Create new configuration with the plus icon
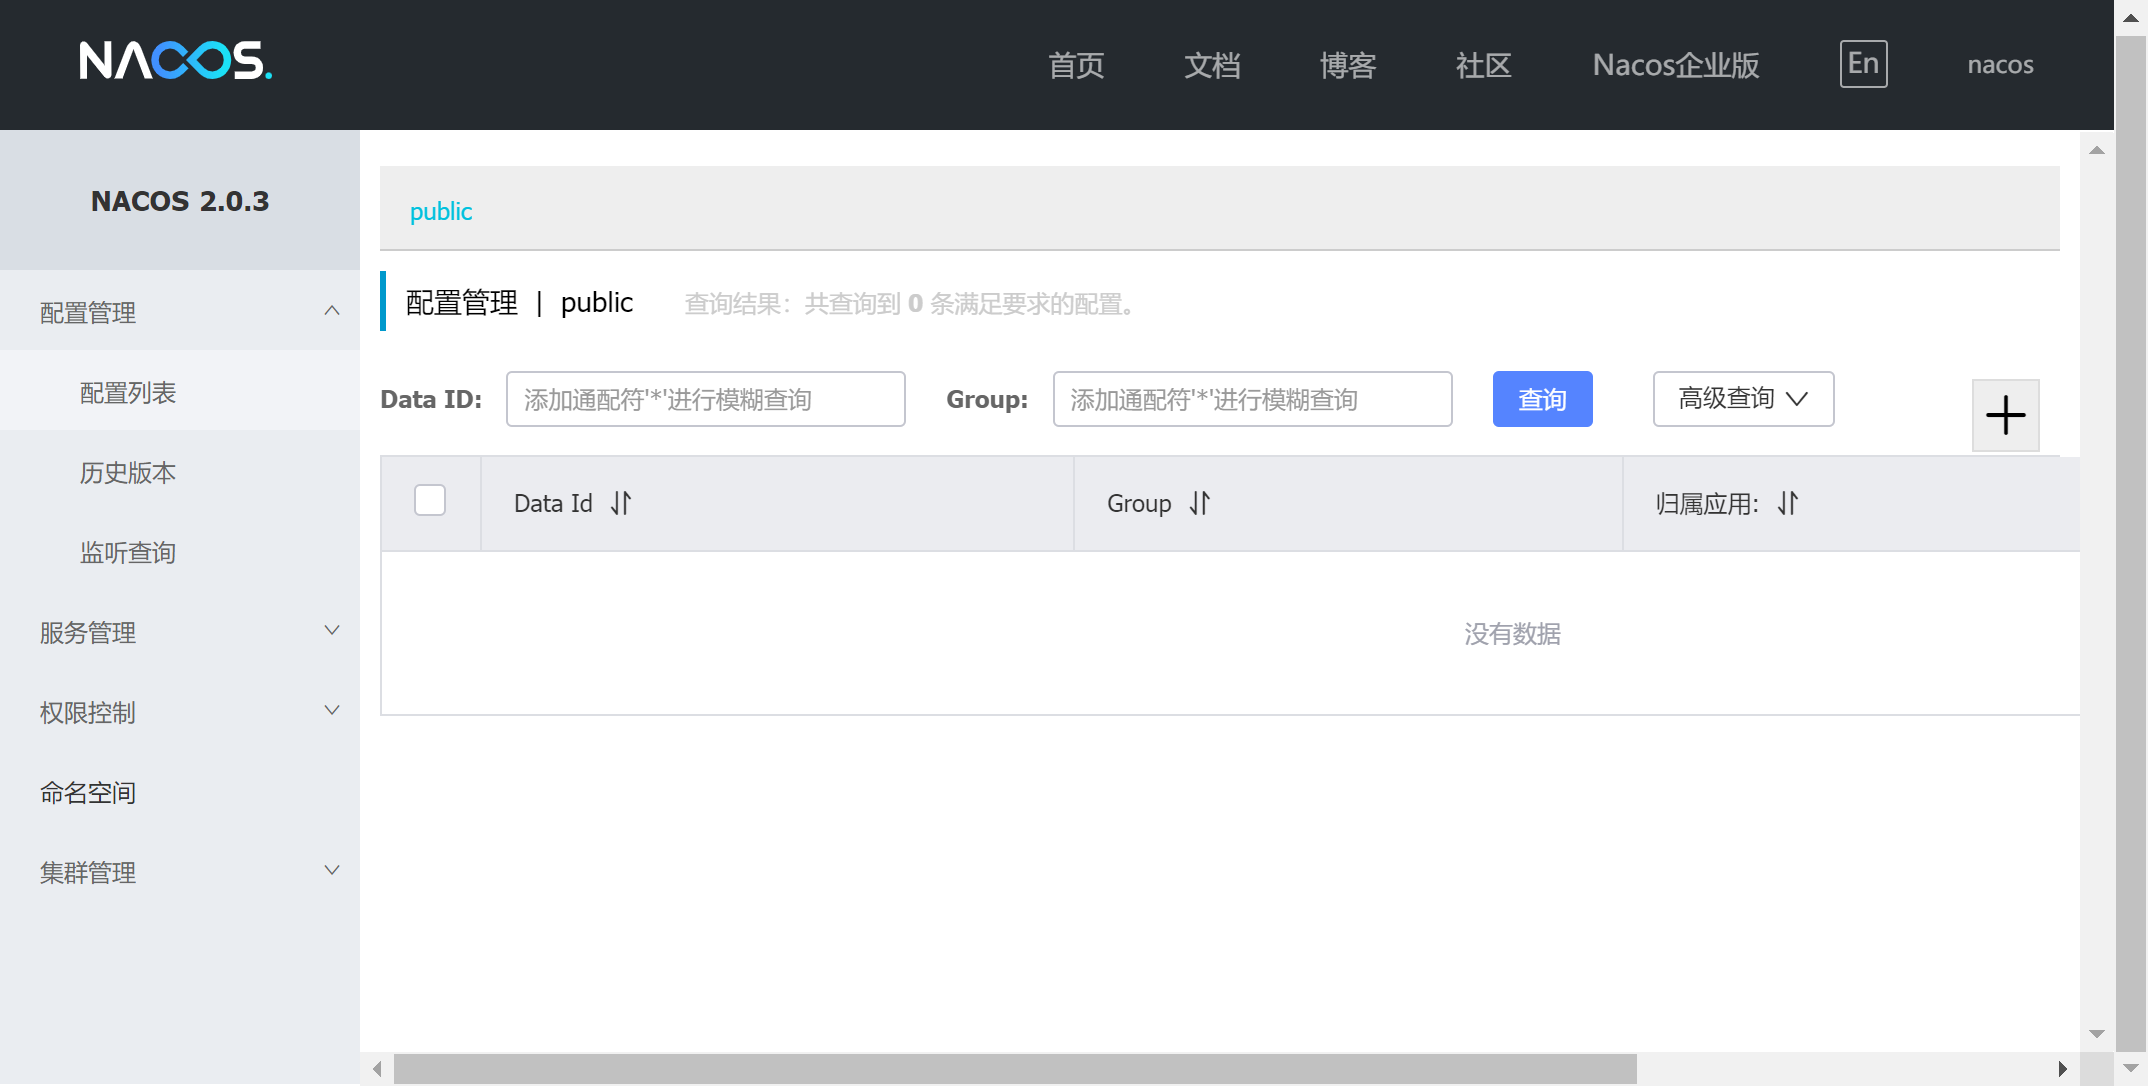The image size is (2148, 1086). pyautogui.click(x=2005, y=415)
